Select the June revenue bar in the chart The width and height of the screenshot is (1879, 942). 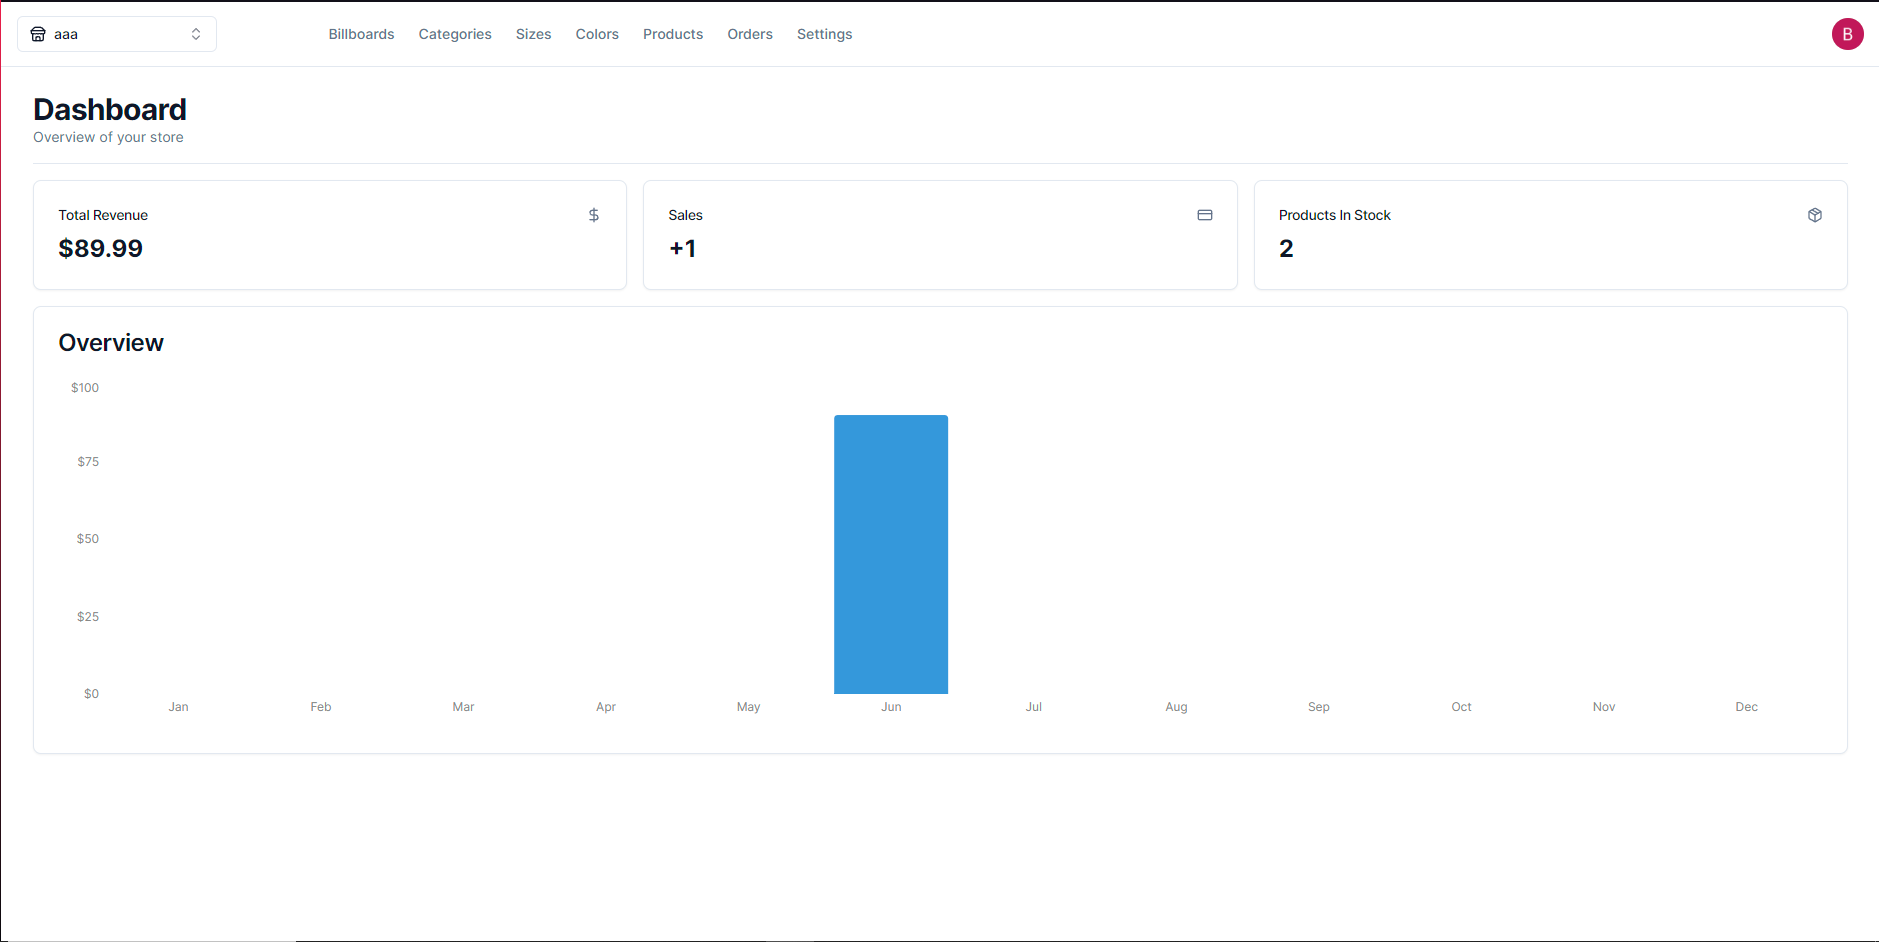pyautogui.click(x=890, y=553)
